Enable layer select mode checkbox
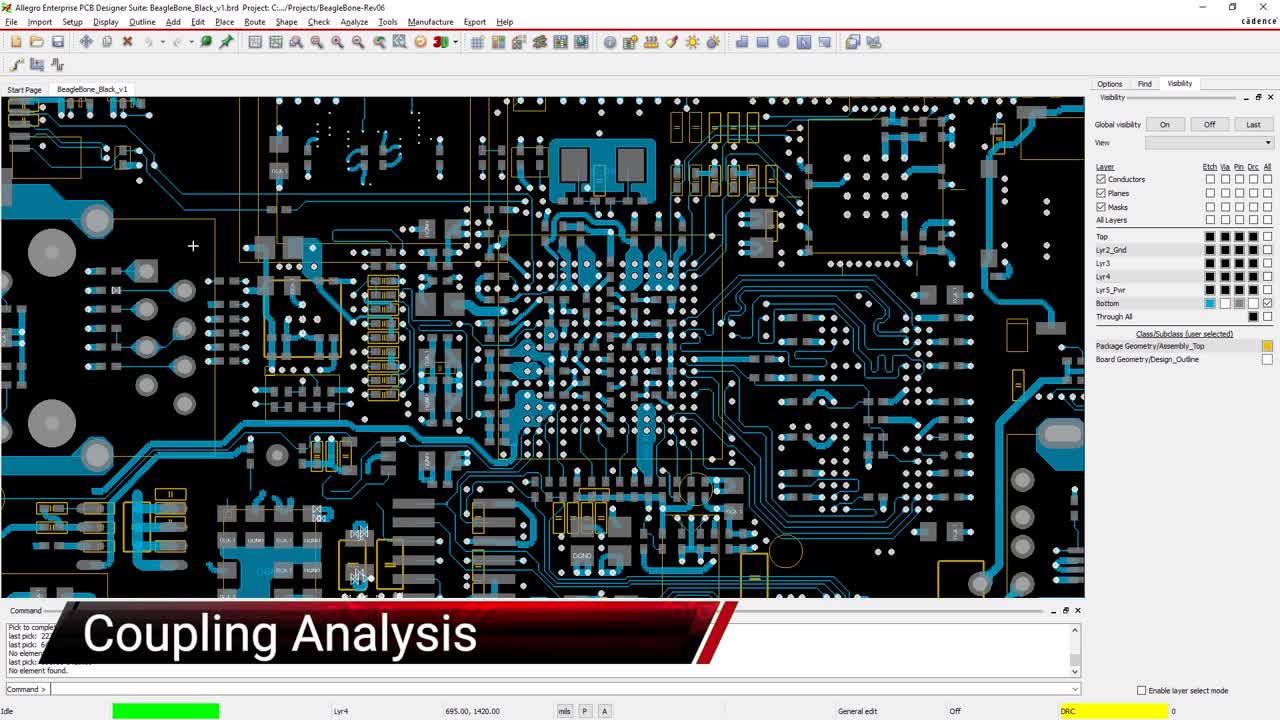The height and width of the screenshot is (720, 1280). point(1141,690)
